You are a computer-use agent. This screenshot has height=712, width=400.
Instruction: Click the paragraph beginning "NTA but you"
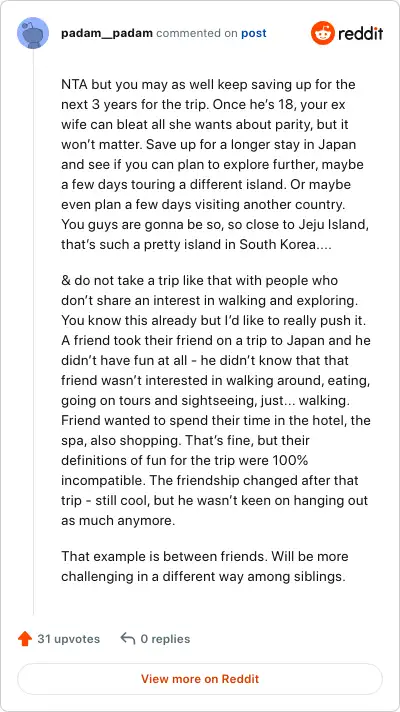[x=212, y=164]
